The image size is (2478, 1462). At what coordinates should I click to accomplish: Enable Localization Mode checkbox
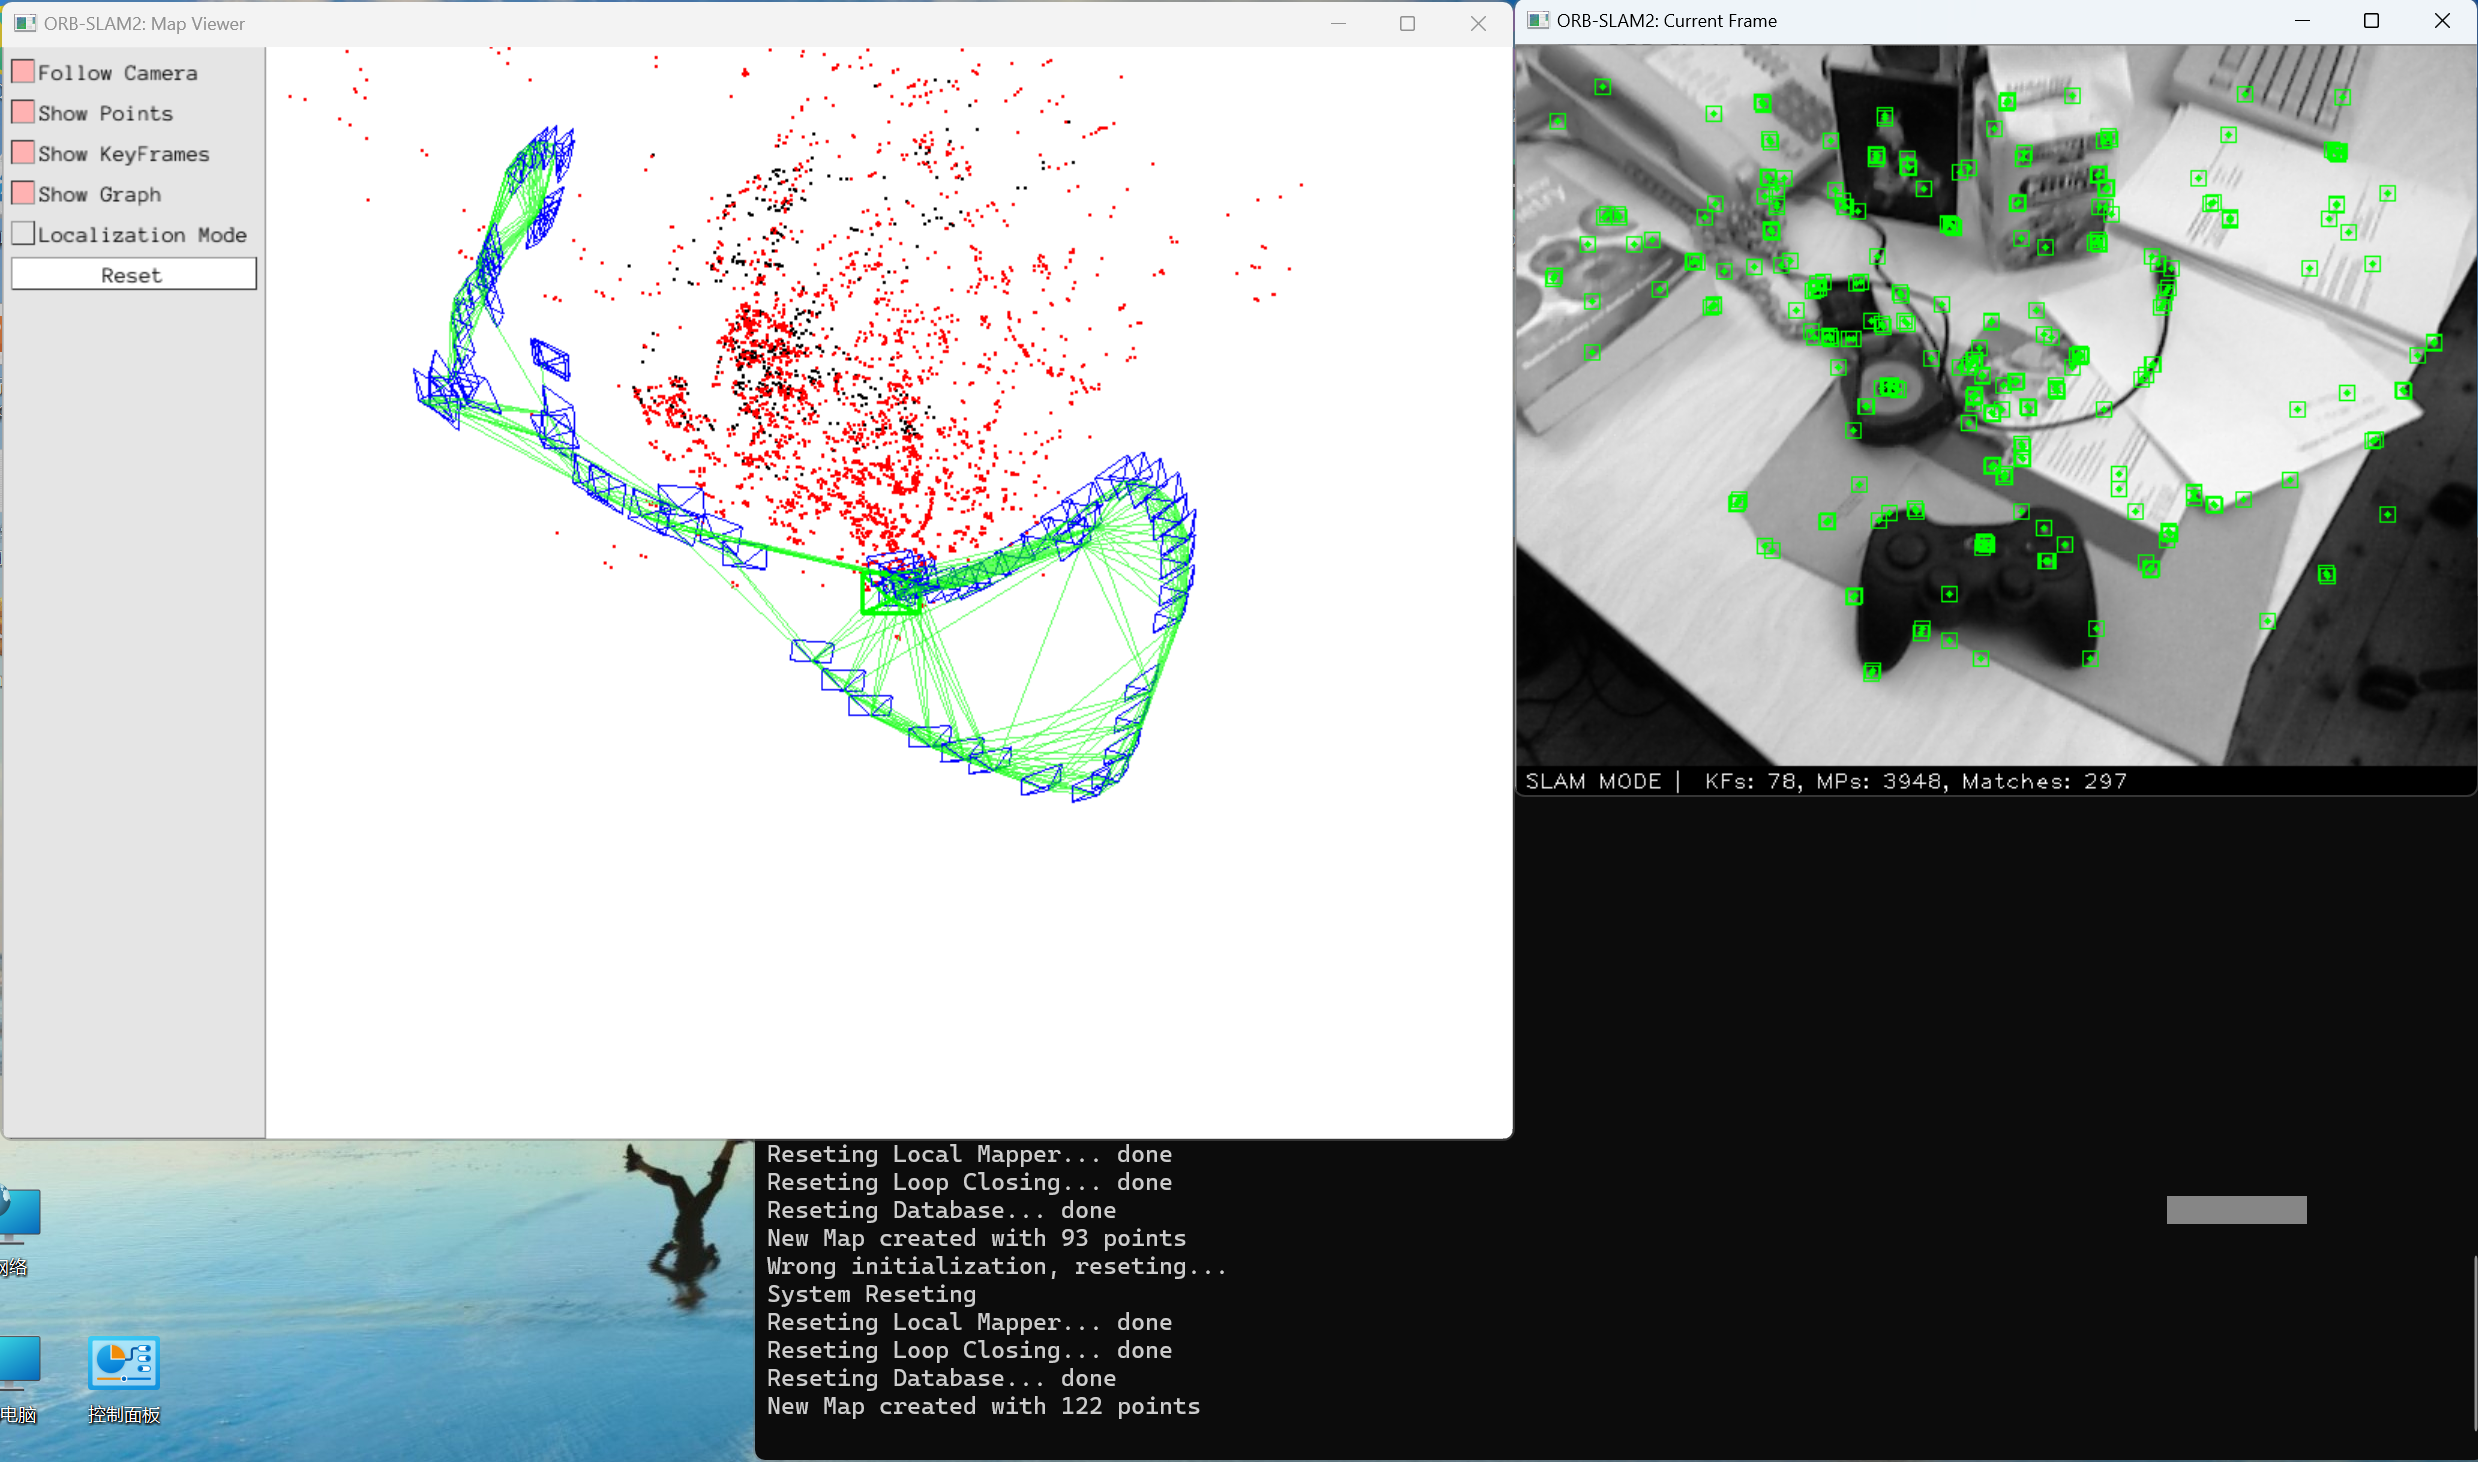(23, 234)
